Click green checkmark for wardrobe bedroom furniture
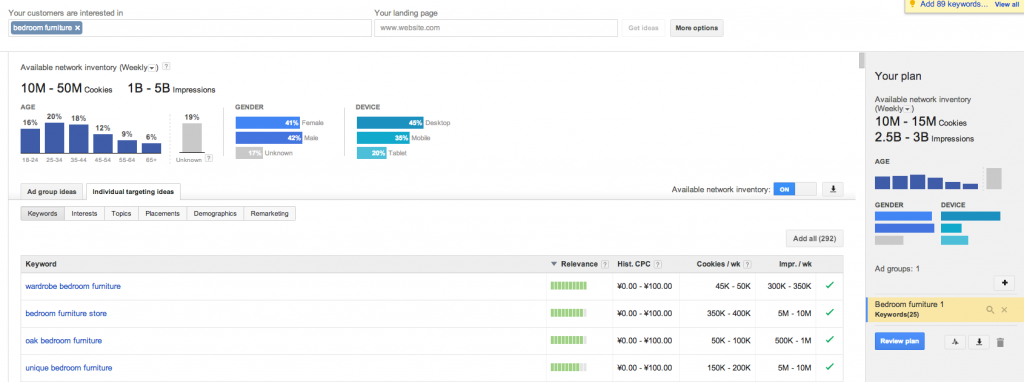Viewport: 1024px width, 382px height. click(829, 285)
